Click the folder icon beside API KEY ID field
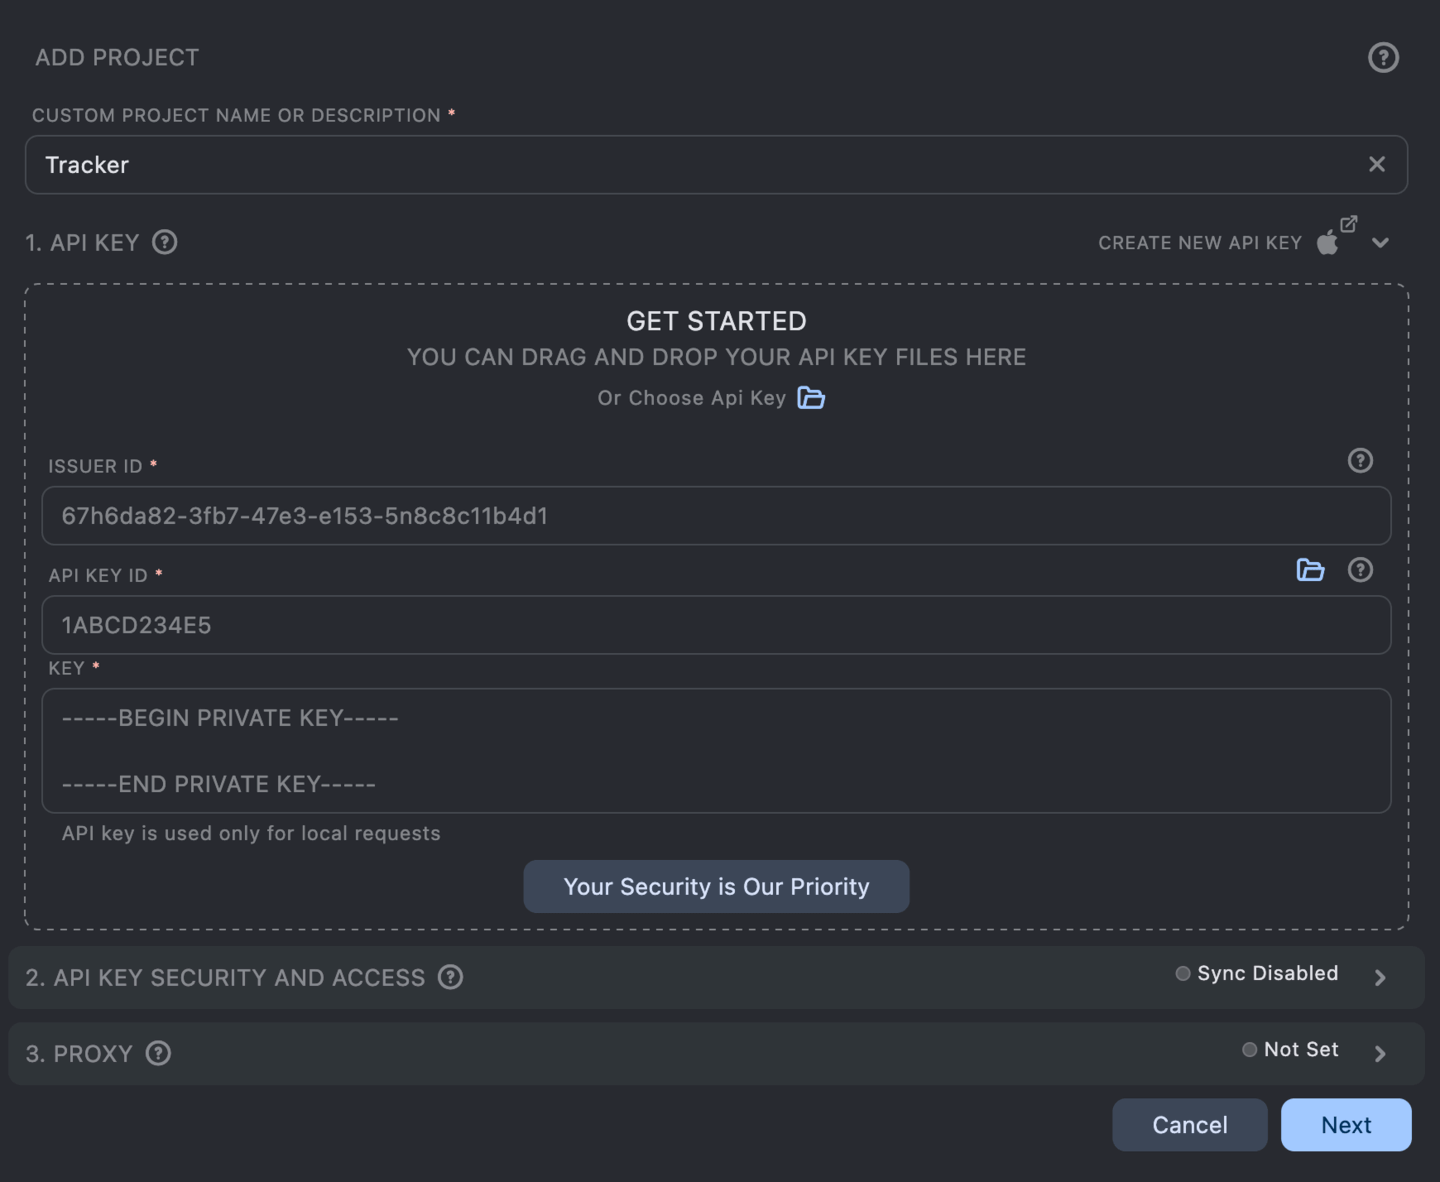The image size is (1440, 1182). click(x=1310, y=570)
